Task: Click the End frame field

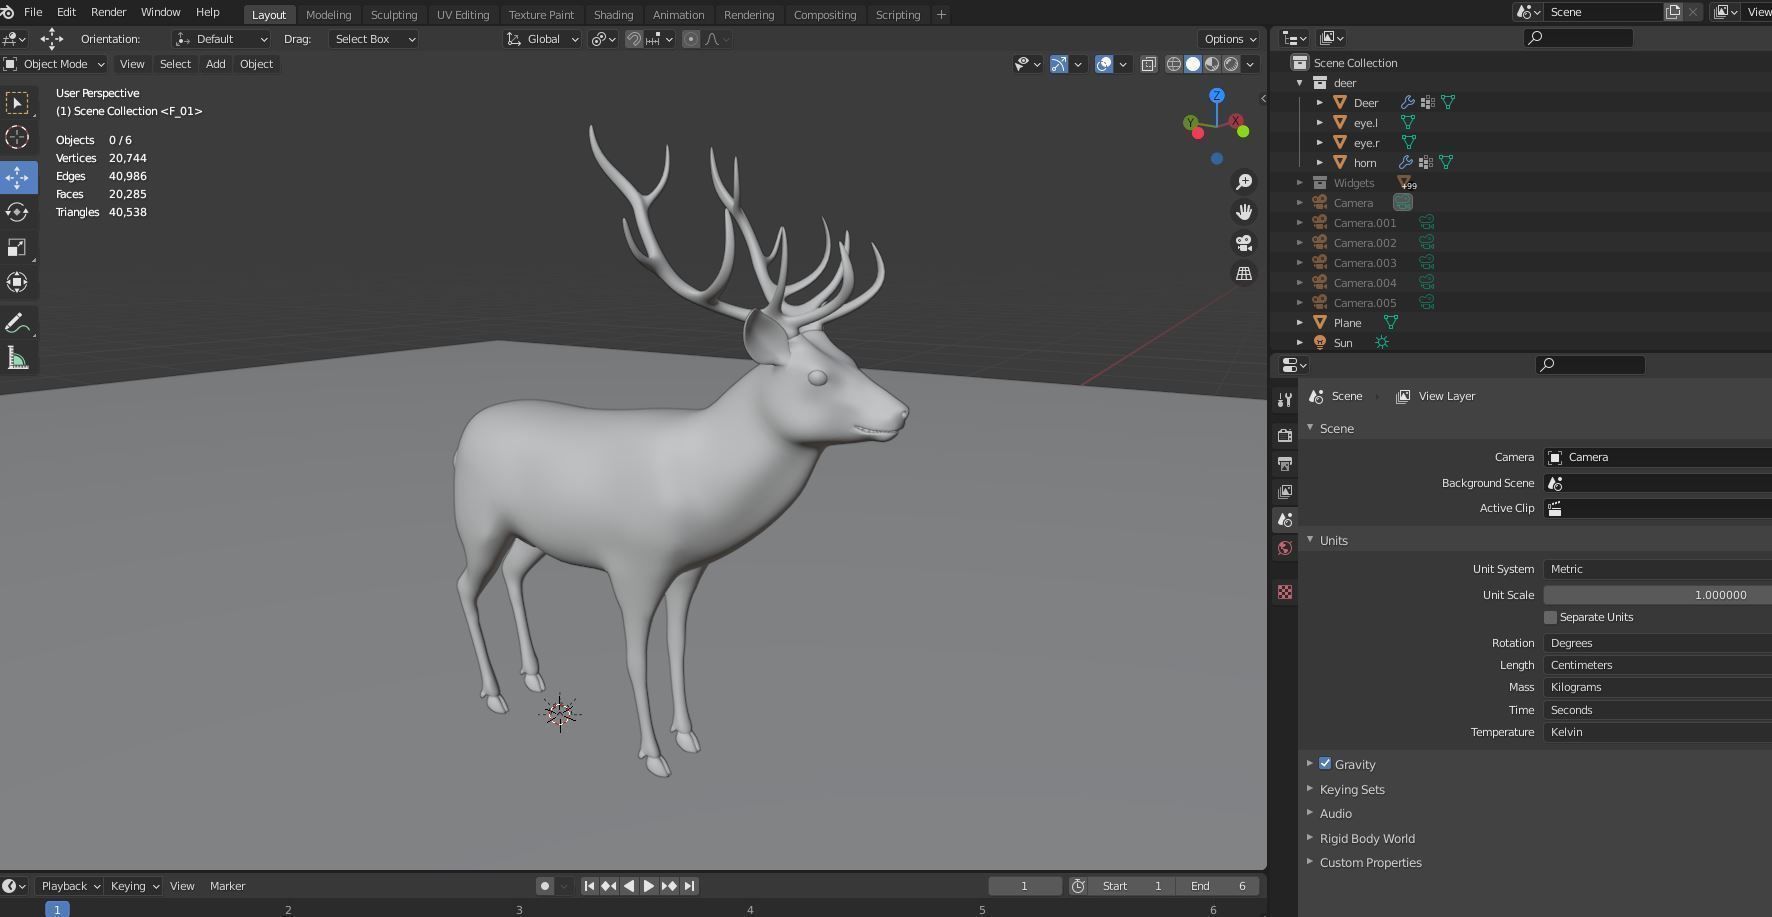Action: click(x=1217, y=886)
